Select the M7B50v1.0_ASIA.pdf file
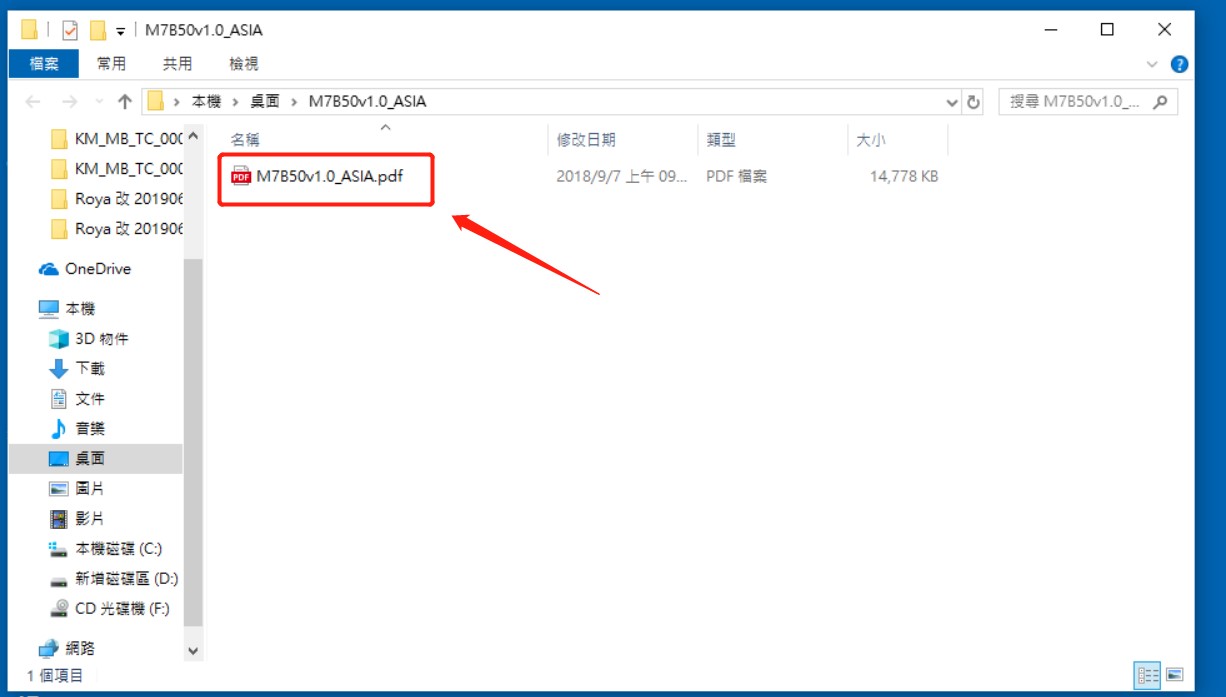The image size is (1226, 697). click(x=316, y=177)
